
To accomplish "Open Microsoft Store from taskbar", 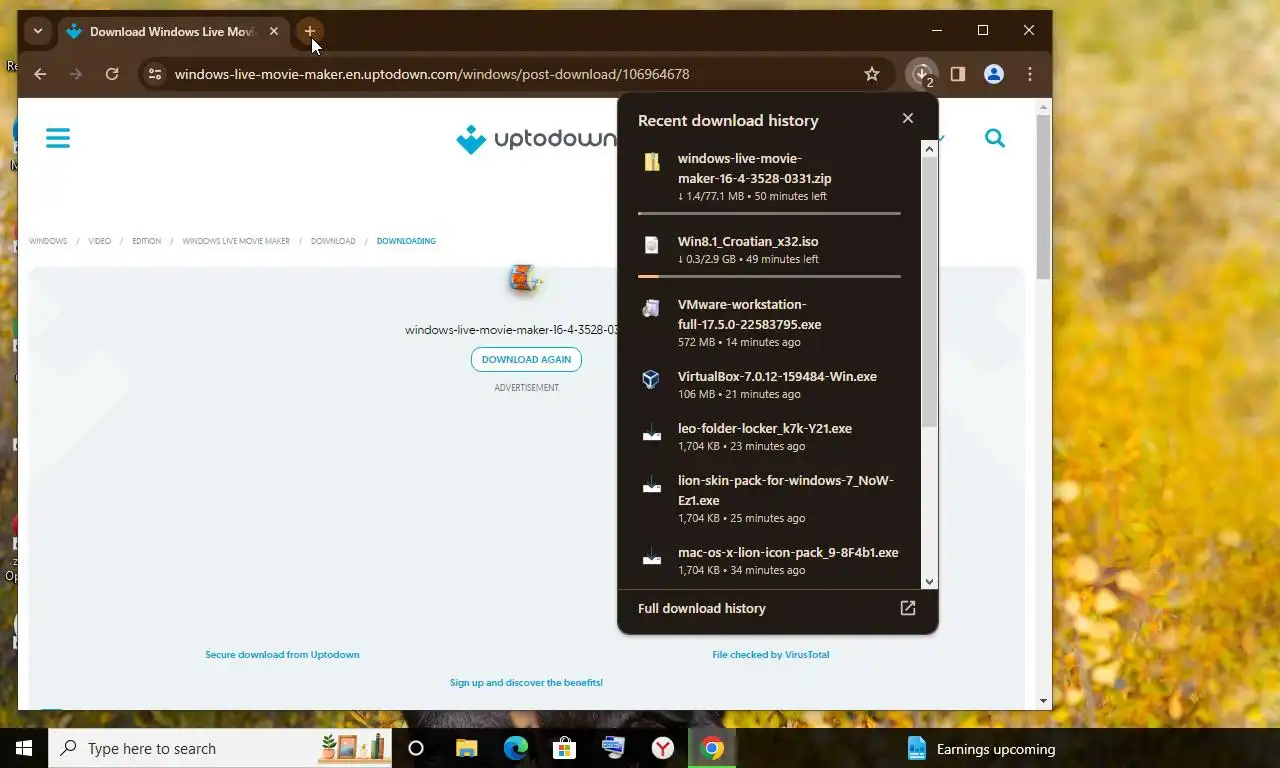I will (564, 748).
